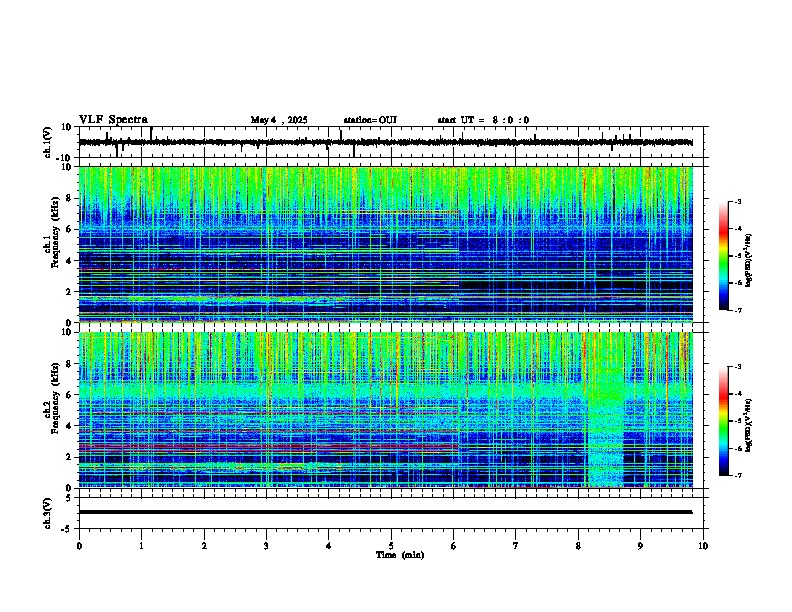
Task: Click the "6" kHz tick on ch.2 frequency axis
Action: (x=69, y=395)
